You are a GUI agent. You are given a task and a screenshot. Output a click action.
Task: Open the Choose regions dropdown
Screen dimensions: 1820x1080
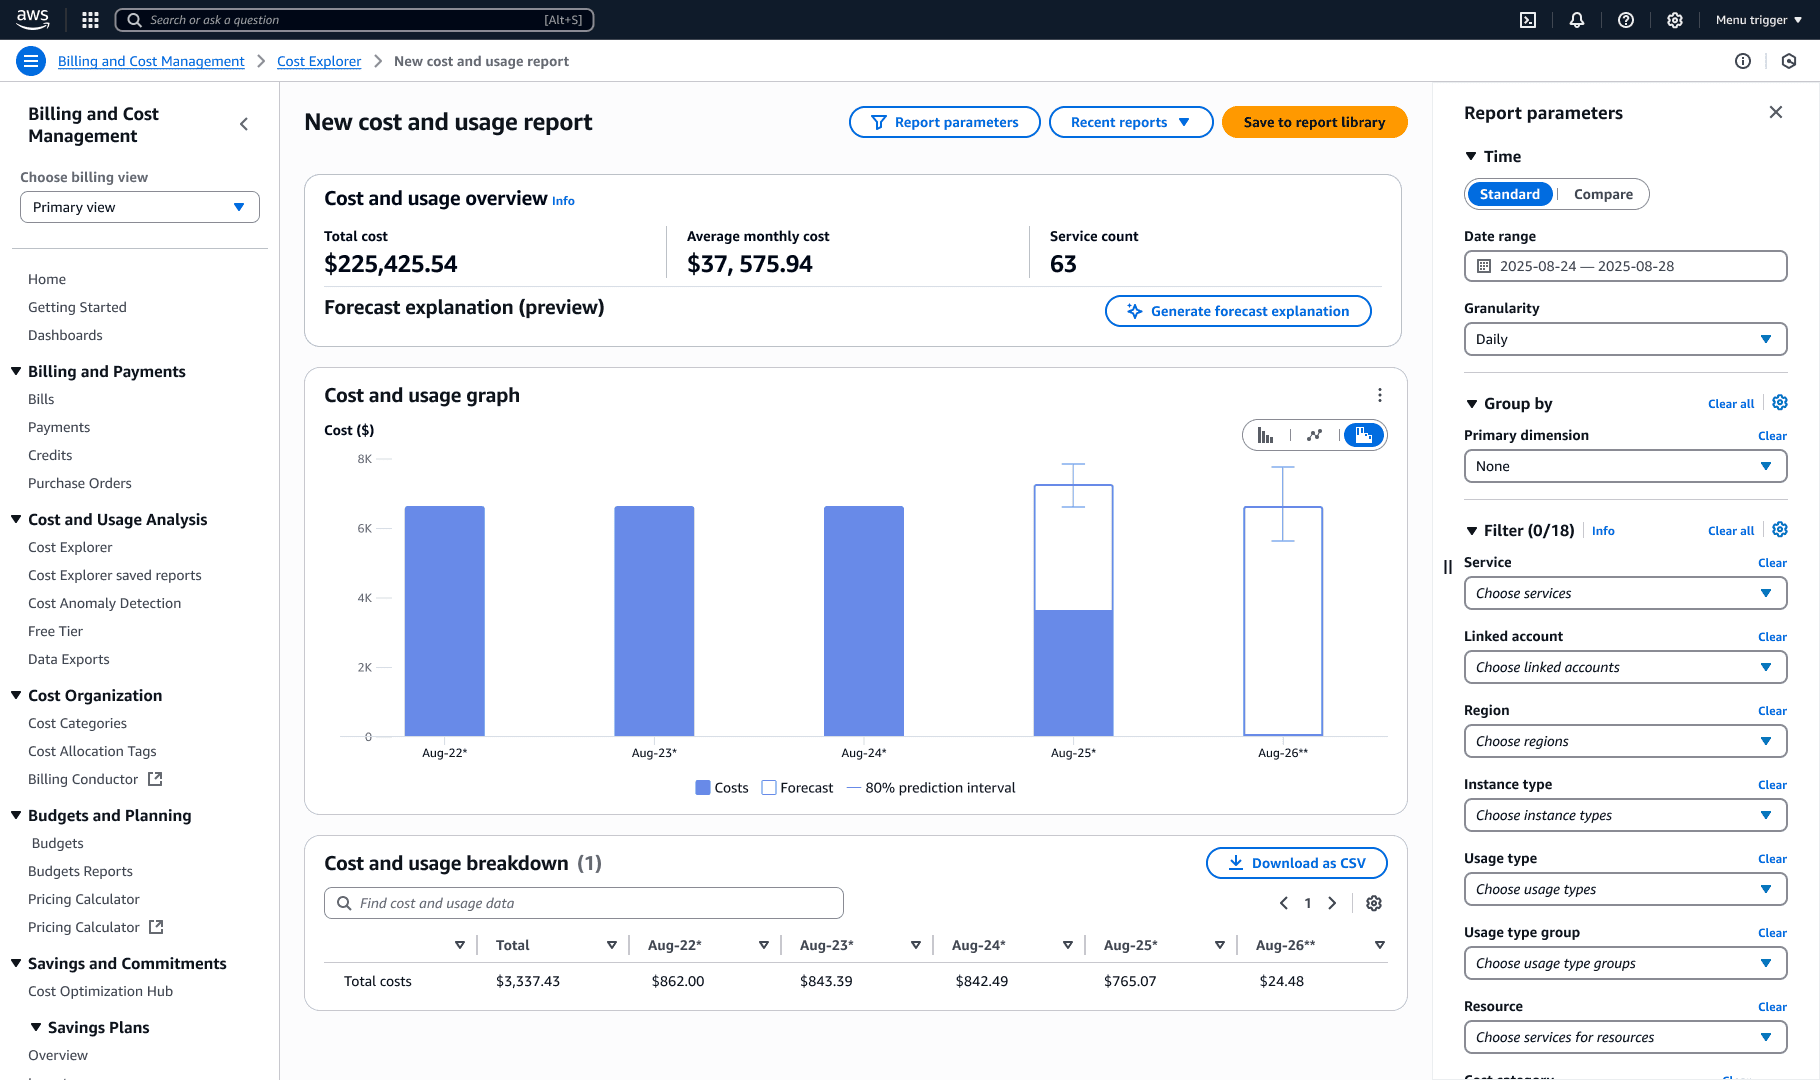coord(1625,741)
